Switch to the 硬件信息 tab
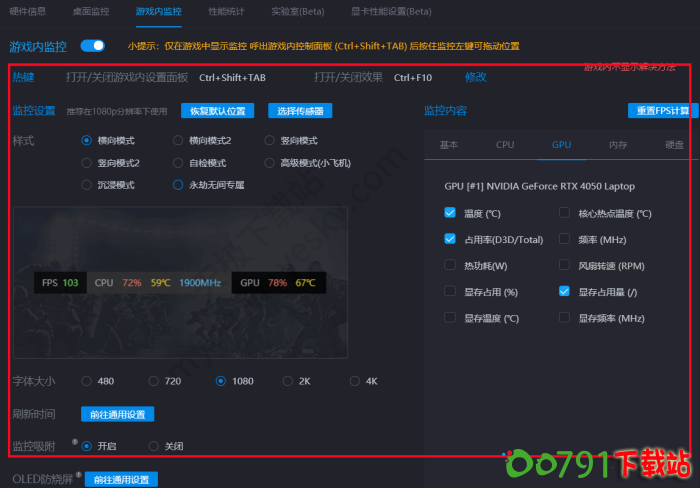This screenshot has height=488, width=700. [28, 11]
